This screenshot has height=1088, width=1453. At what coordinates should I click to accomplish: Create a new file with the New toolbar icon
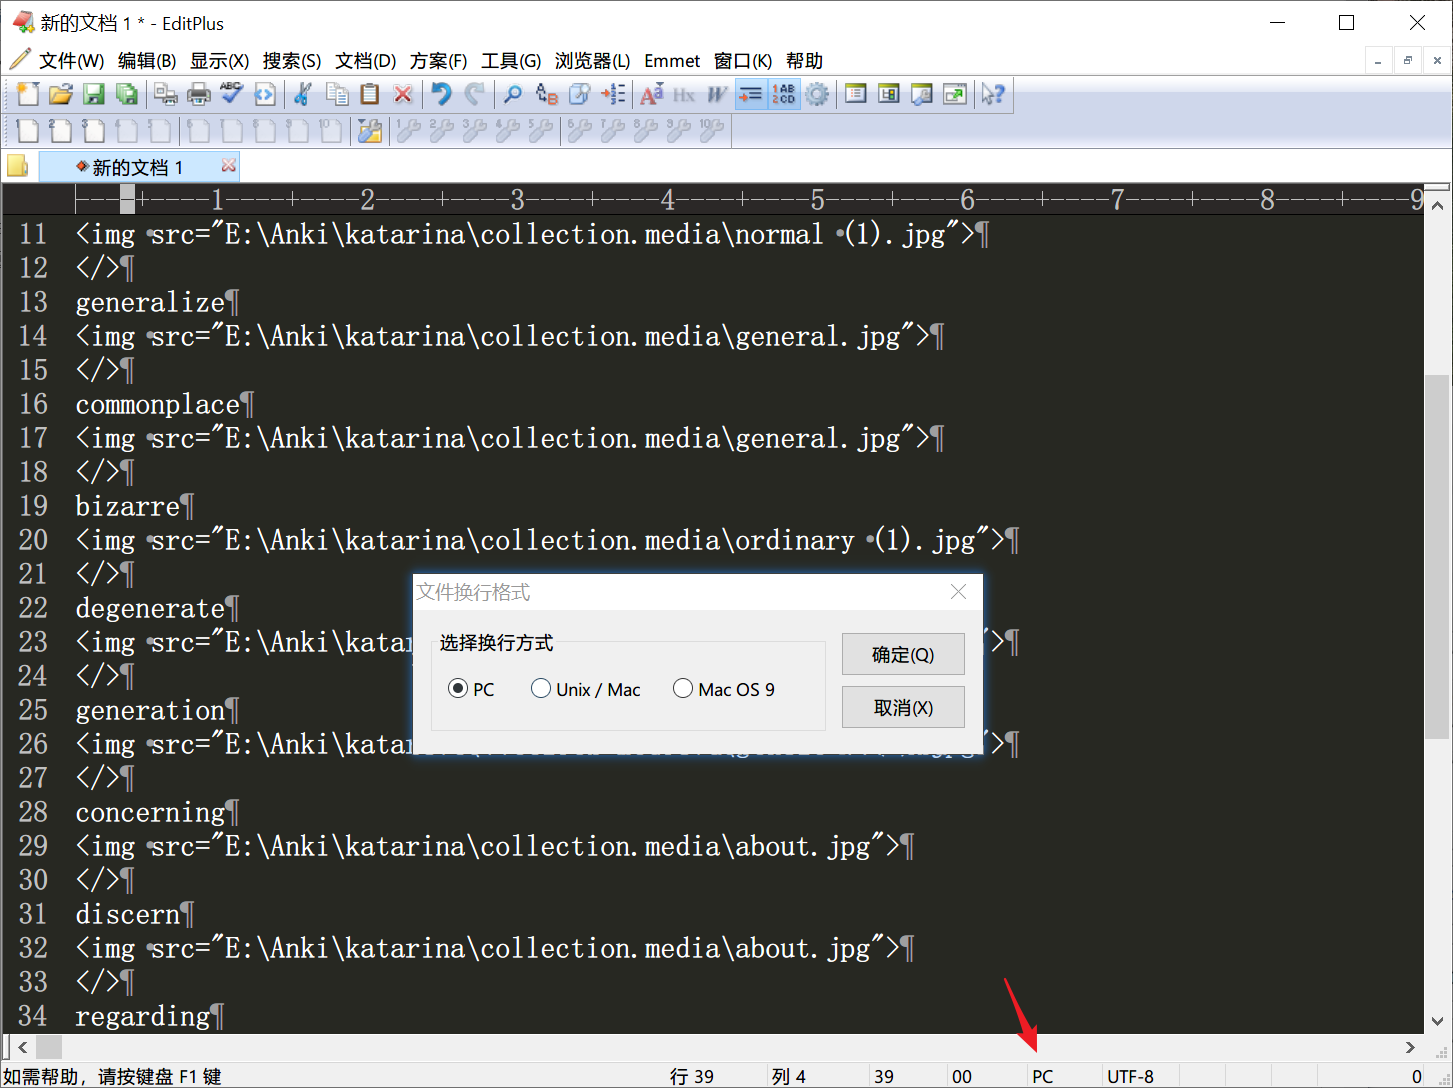click(28, 94)
